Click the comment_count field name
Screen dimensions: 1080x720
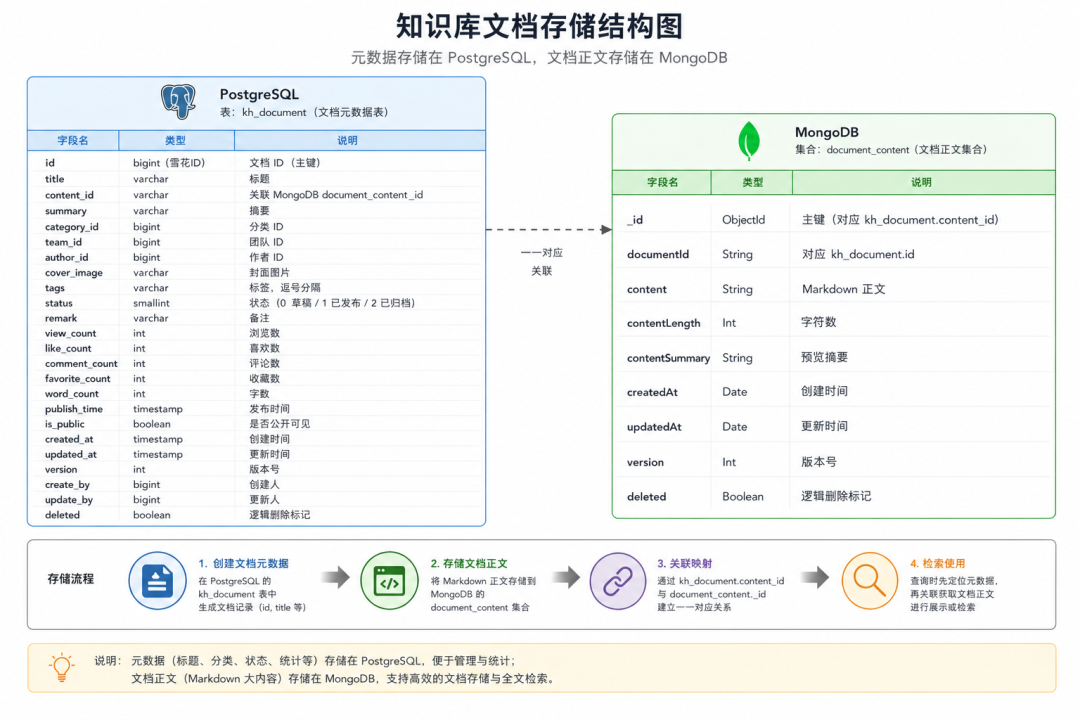pos(81,364)
